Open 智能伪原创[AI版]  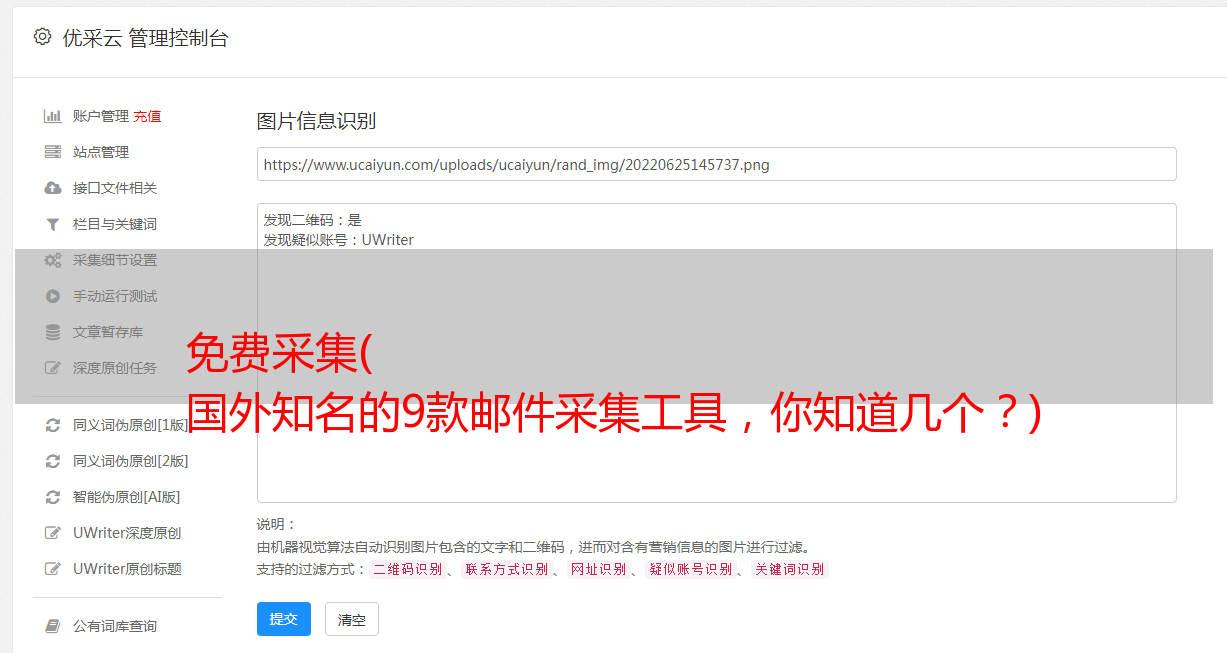(127, 497)
